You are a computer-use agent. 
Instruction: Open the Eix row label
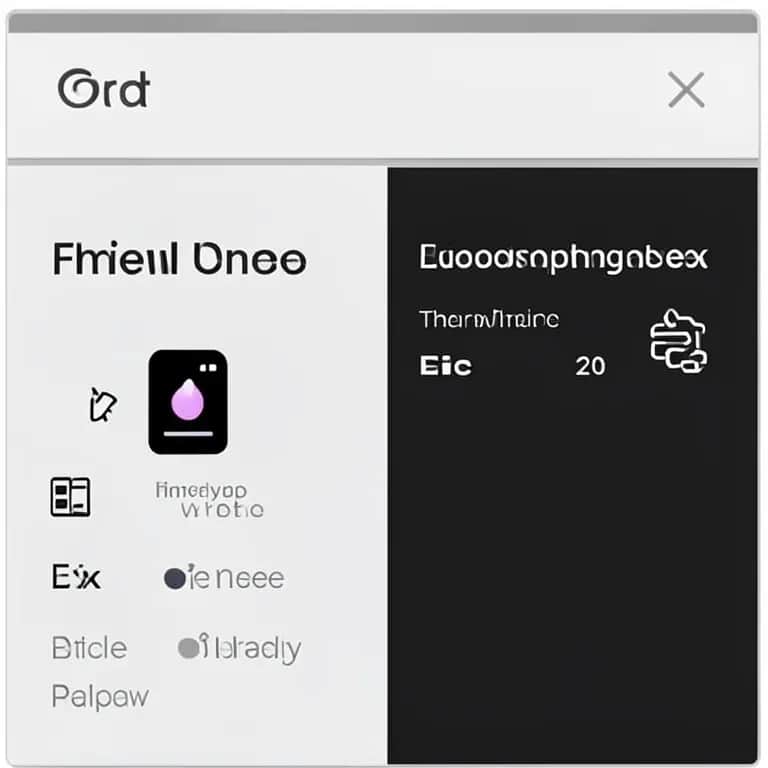(x=76, y=578)
